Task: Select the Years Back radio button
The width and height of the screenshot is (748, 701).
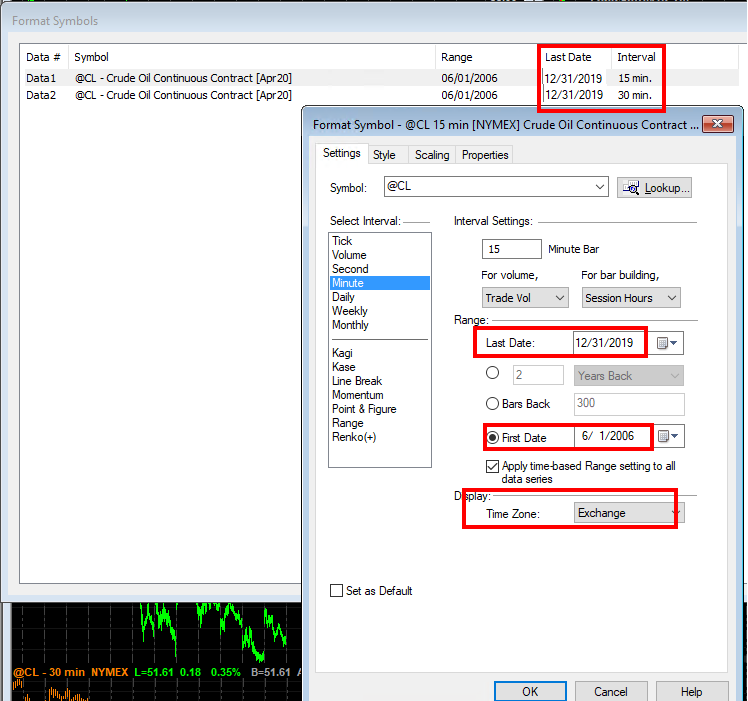Action: coord(492,375)
